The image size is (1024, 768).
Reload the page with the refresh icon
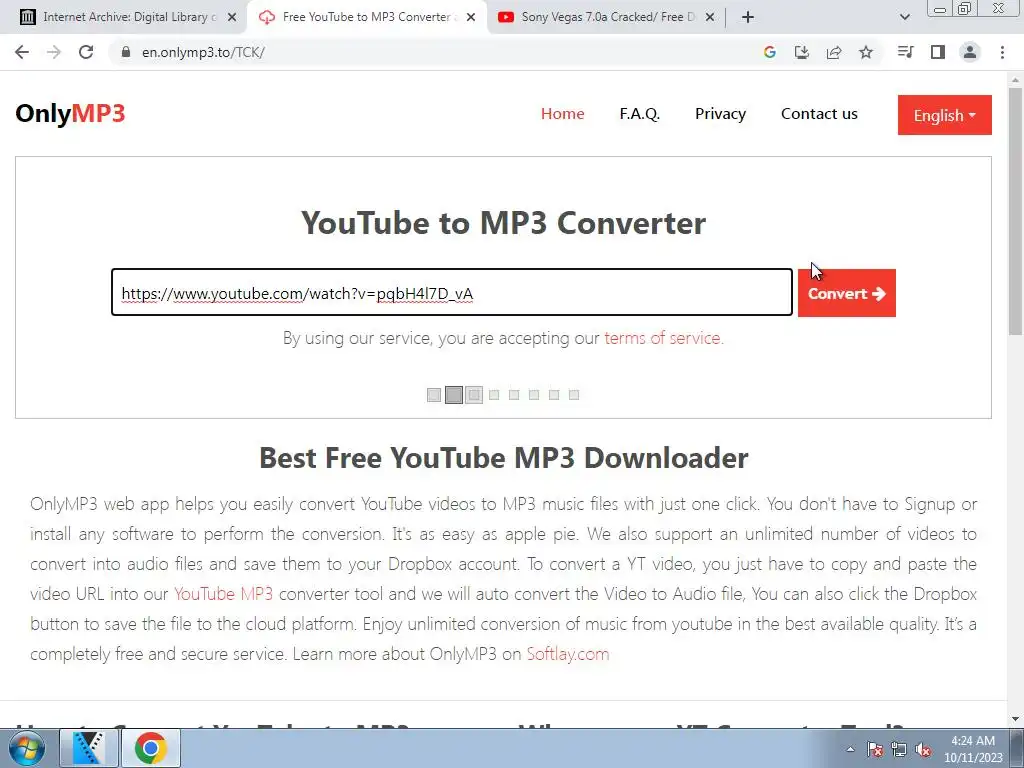[x=86, y=52]
